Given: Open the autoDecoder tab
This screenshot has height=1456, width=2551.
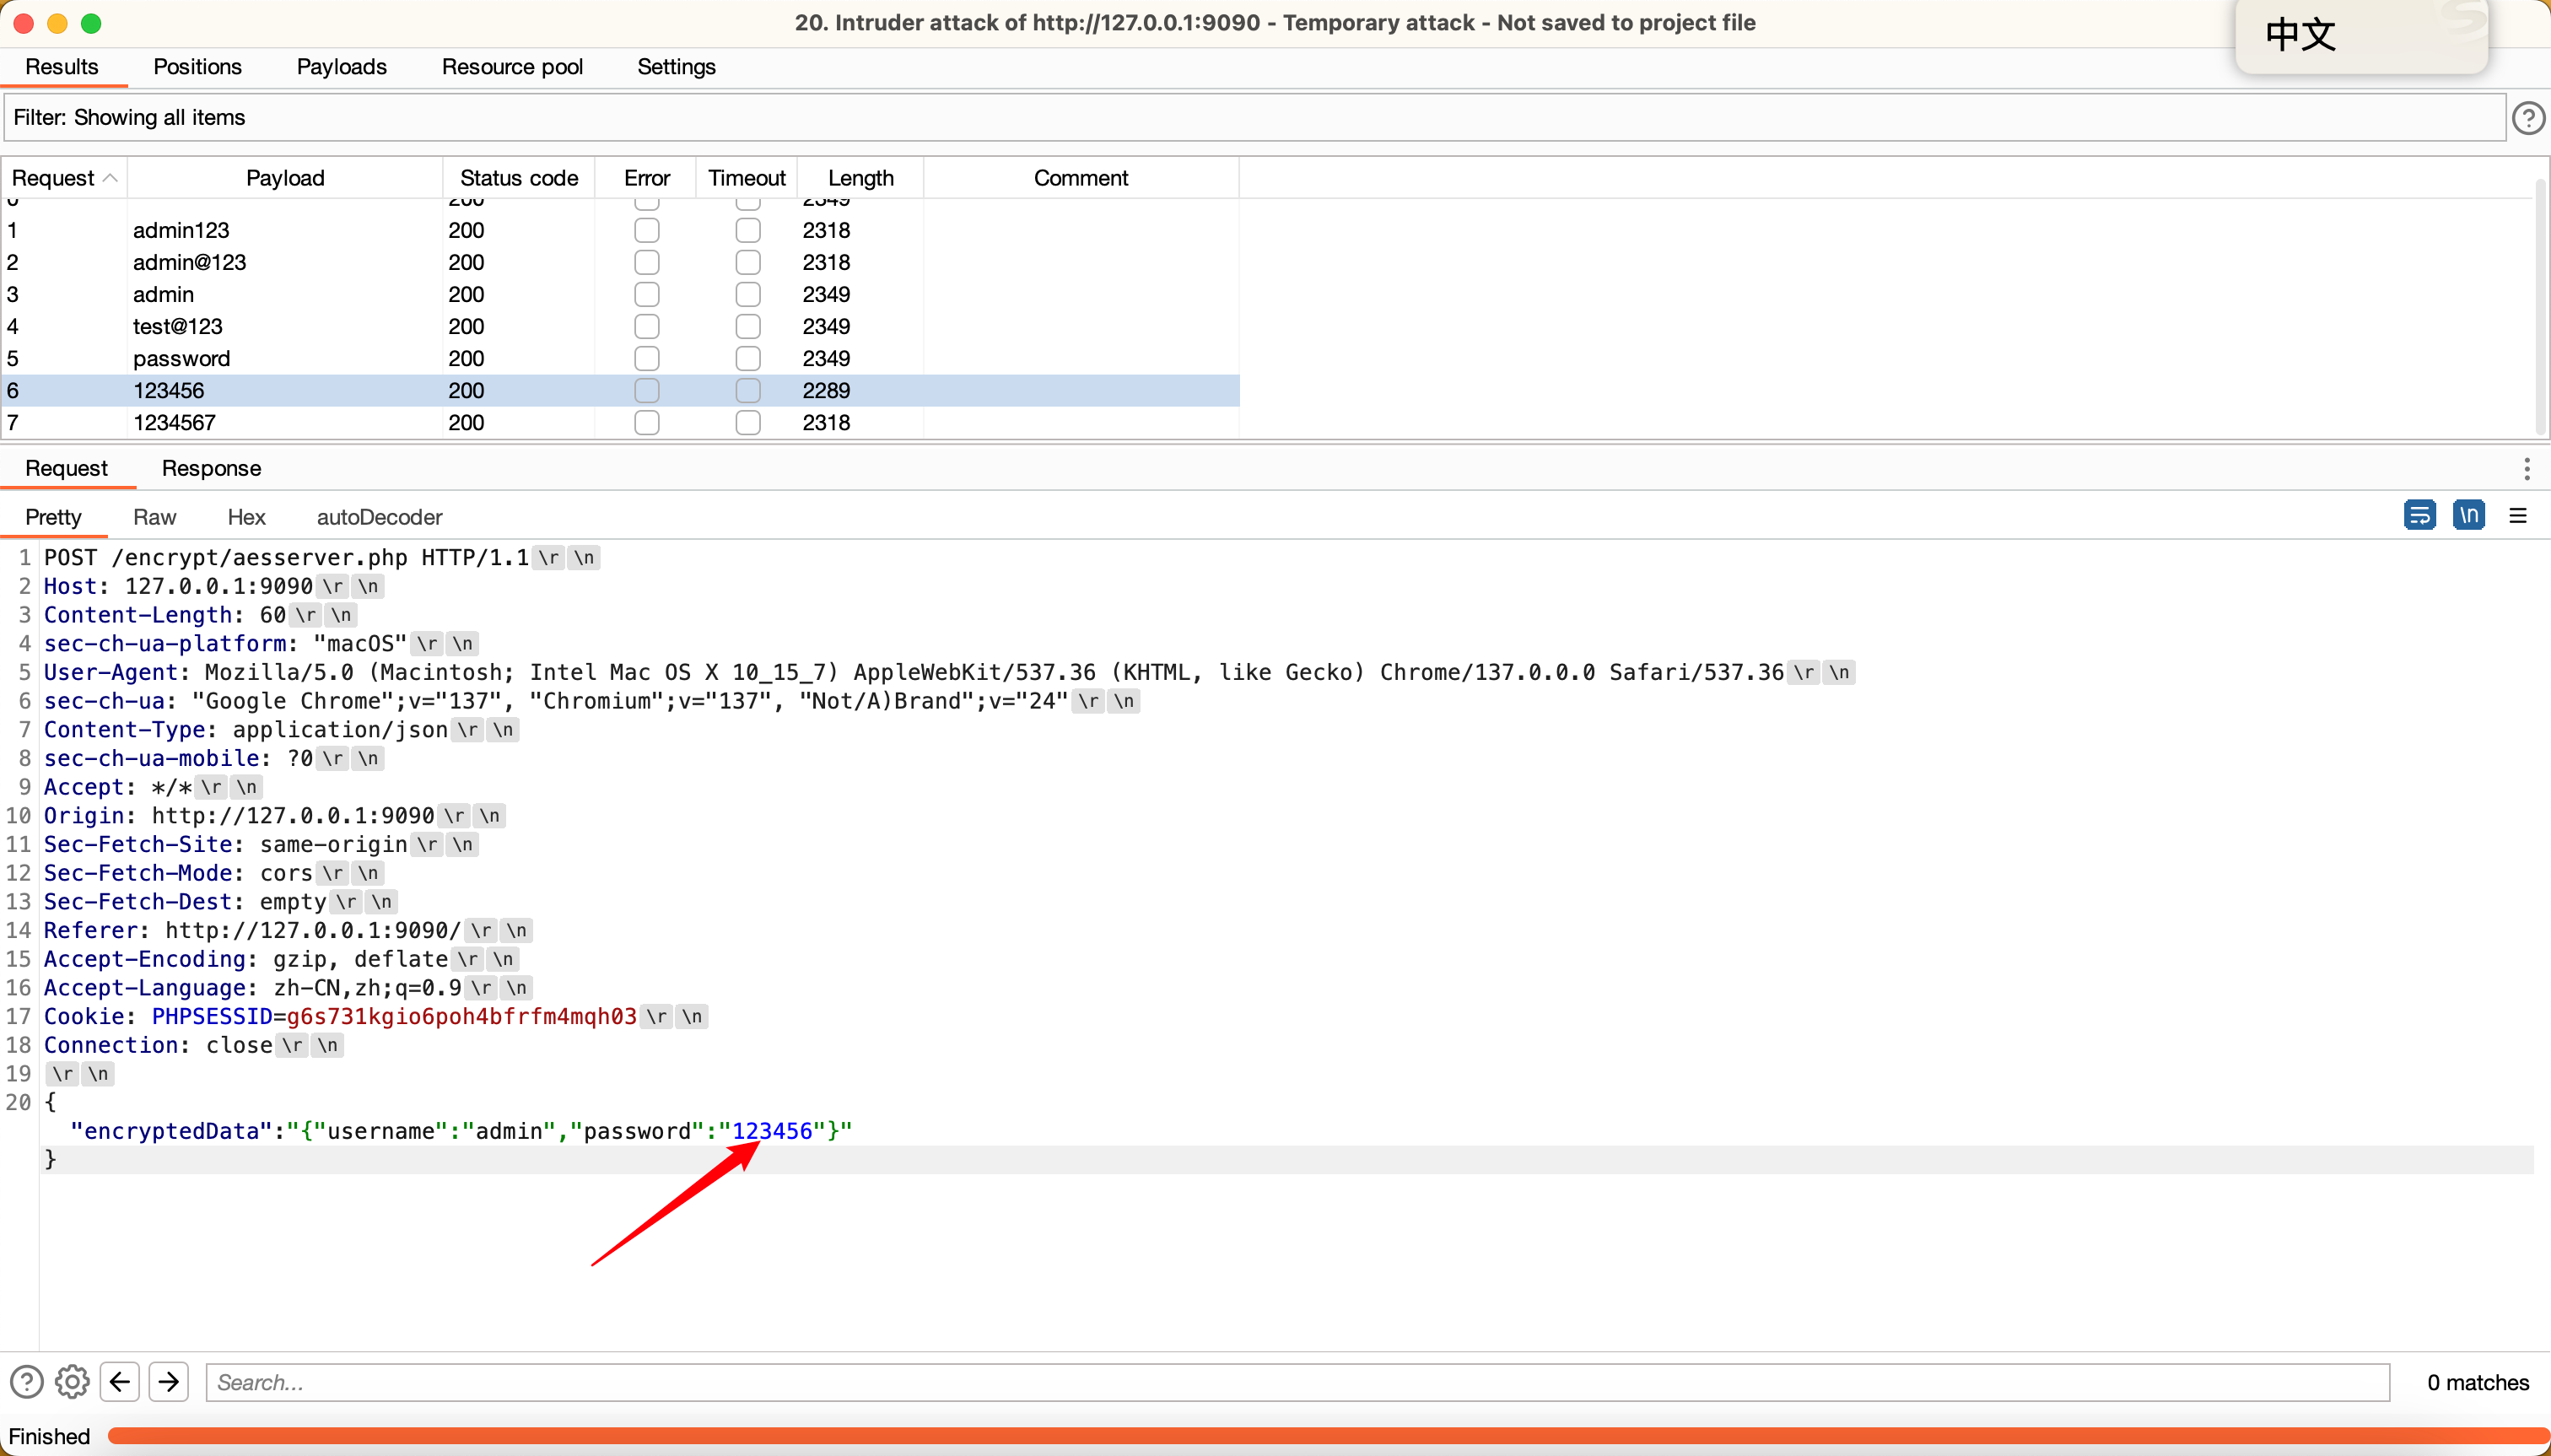Looking at the screenshot, I should (379, 517).
